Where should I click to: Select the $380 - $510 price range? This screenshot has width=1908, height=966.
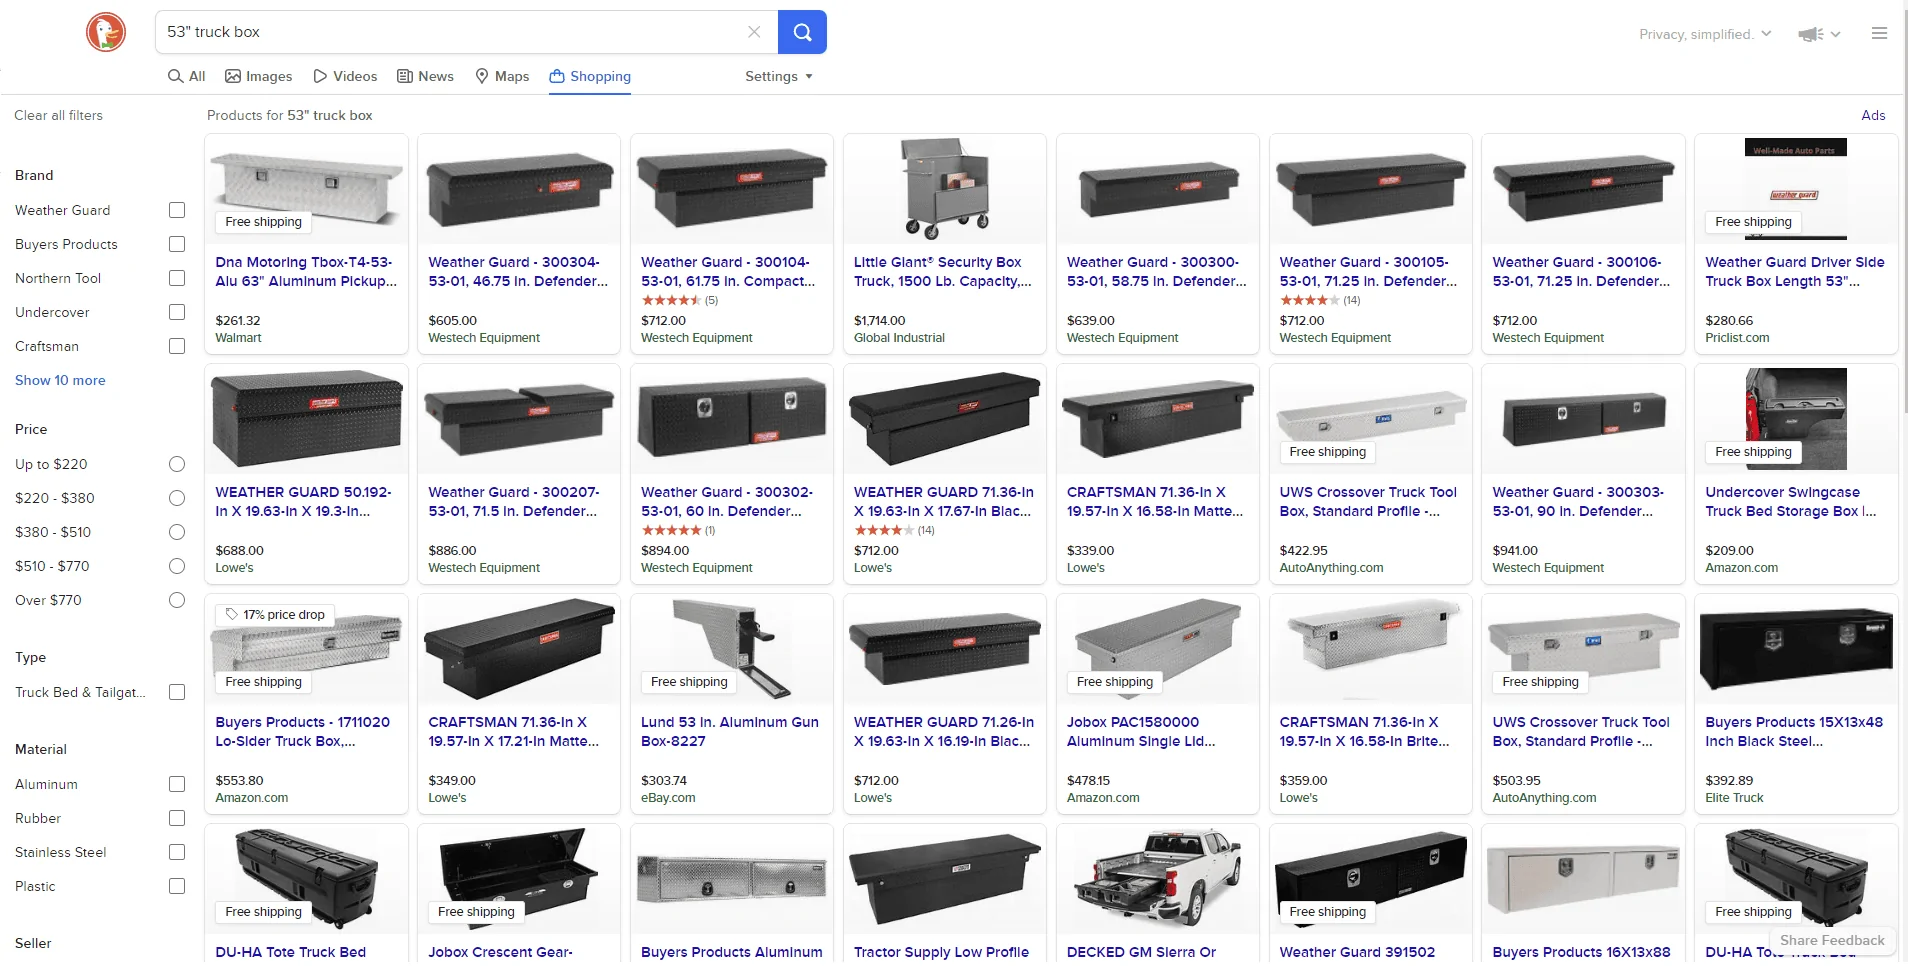click(177, 532)
